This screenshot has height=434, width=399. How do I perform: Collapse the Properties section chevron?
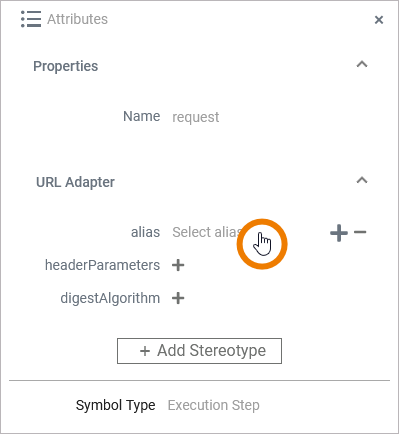pos(362,64)
